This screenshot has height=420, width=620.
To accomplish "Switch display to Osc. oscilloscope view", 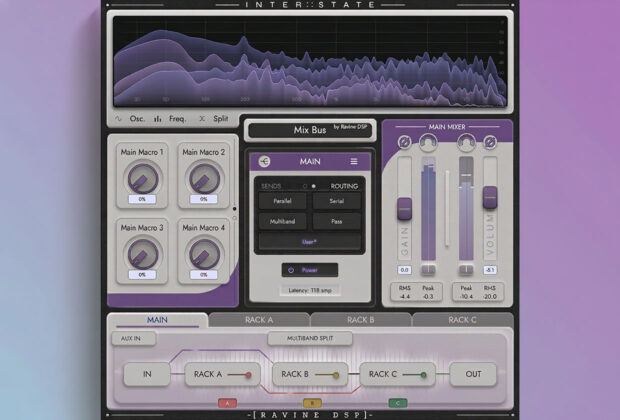I will (x=130, y=119).
